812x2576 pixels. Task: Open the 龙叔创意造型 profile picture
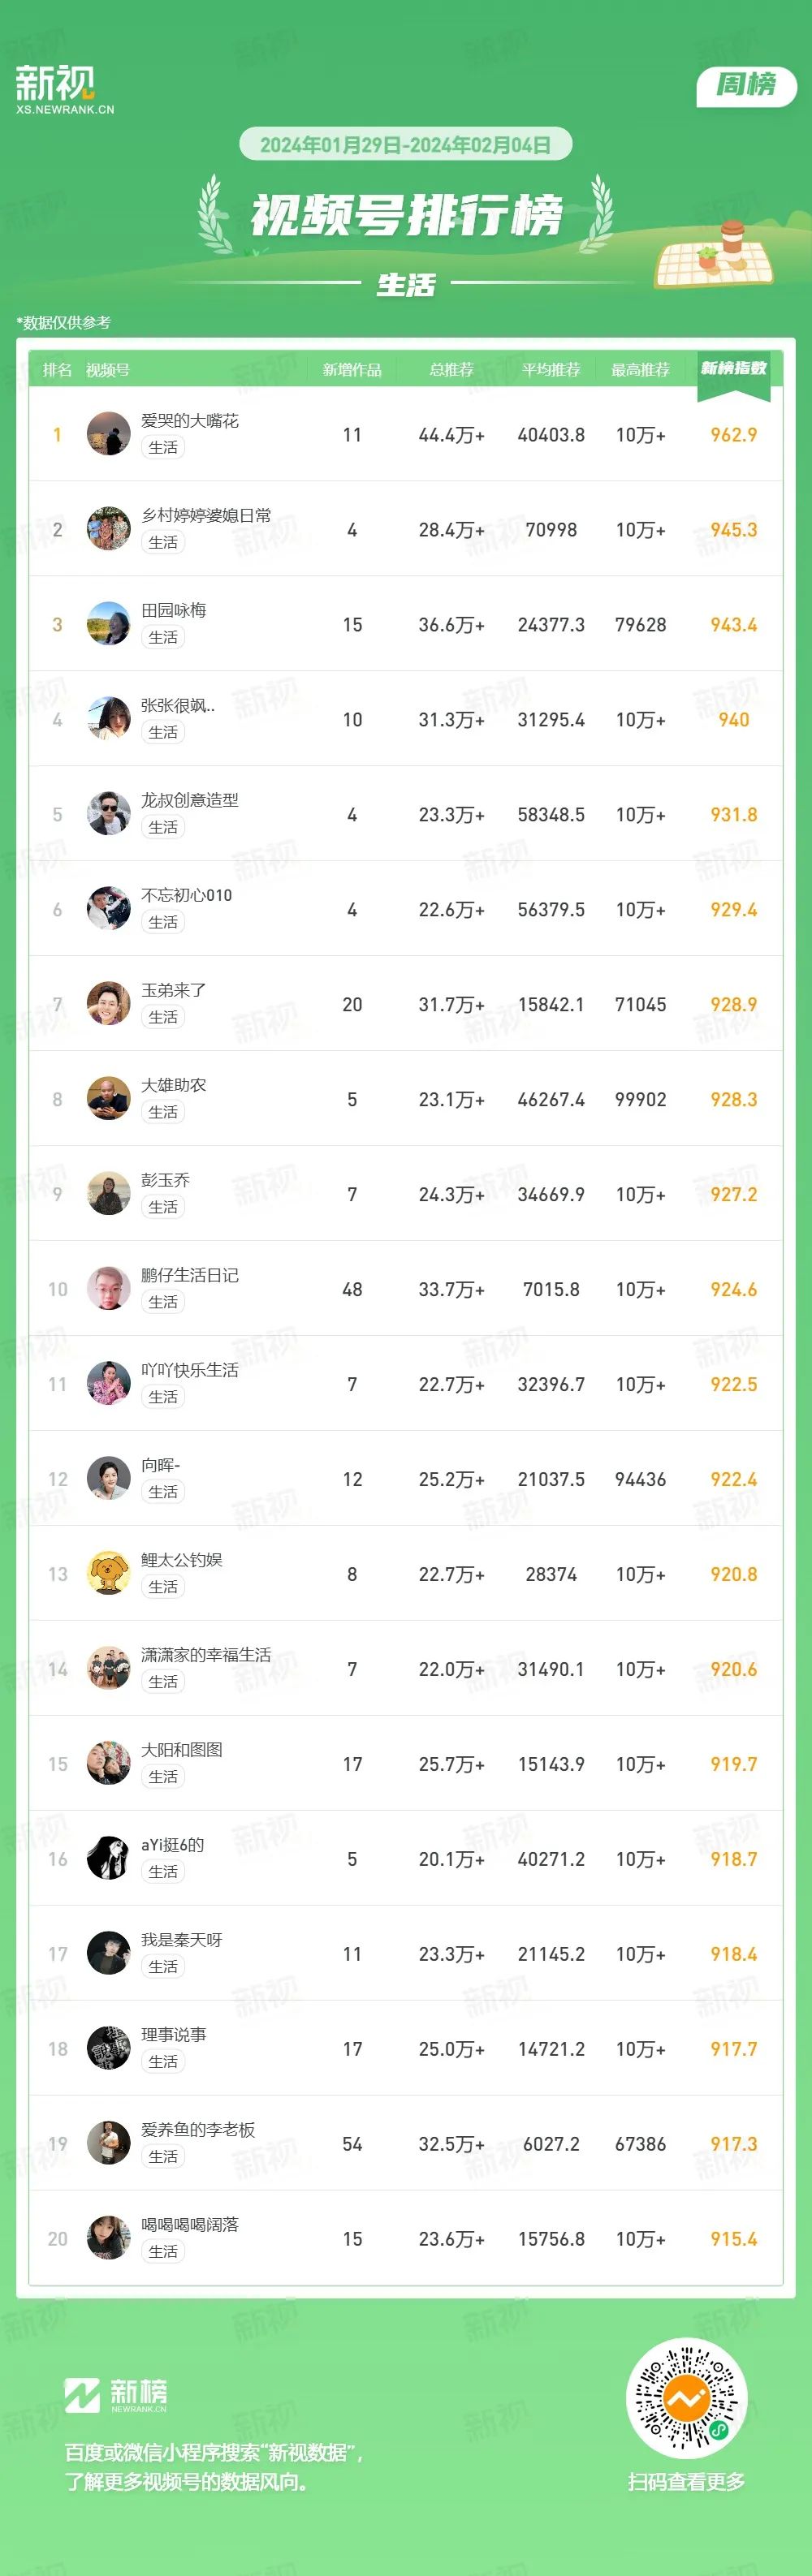108,814
